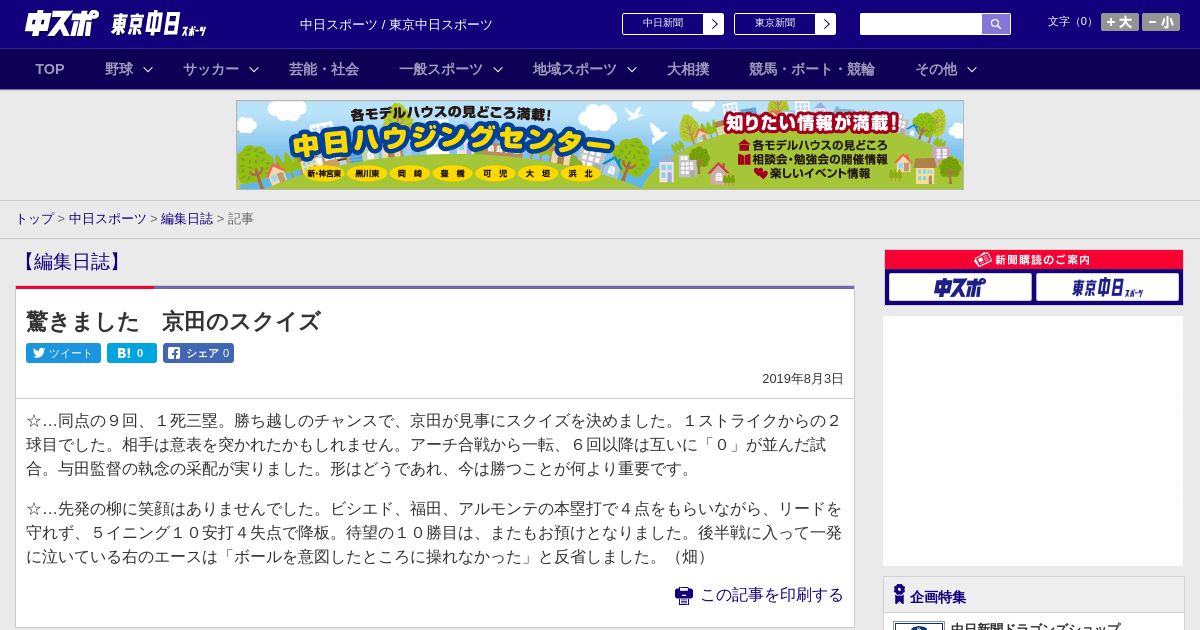Expand the 地域スポーツ dropdown chevron
Image resolution: width=1200 pixels, height=630 pixels.
(x=632, y=69)
